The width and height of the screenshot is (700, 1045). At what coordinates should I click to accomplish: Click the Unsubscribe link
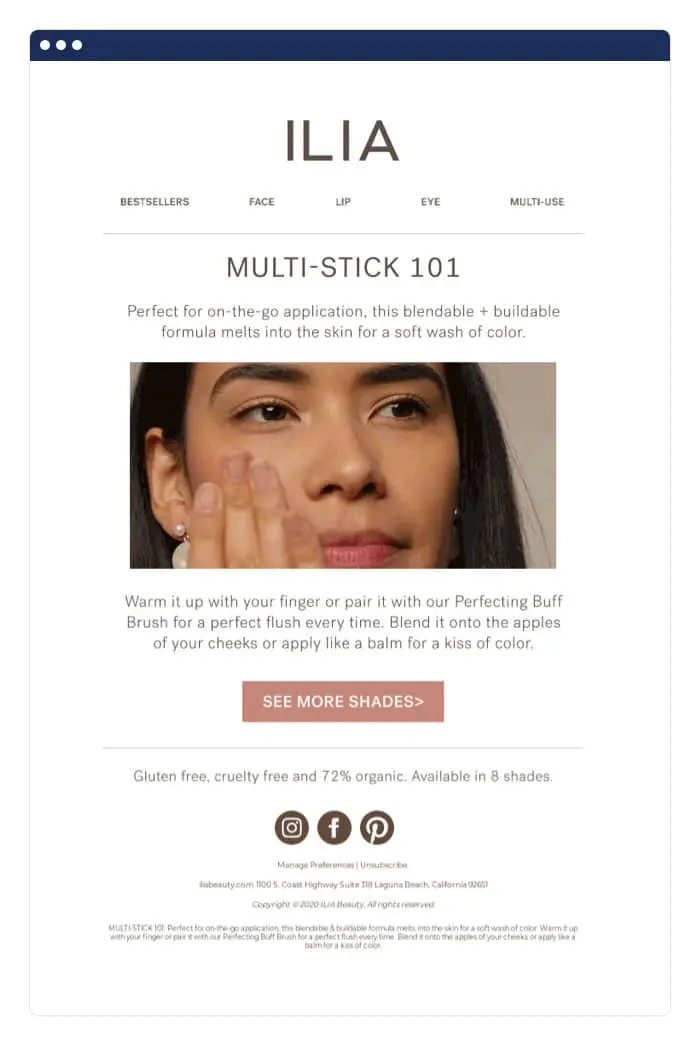pyautogui.click(x=384, y=864)
